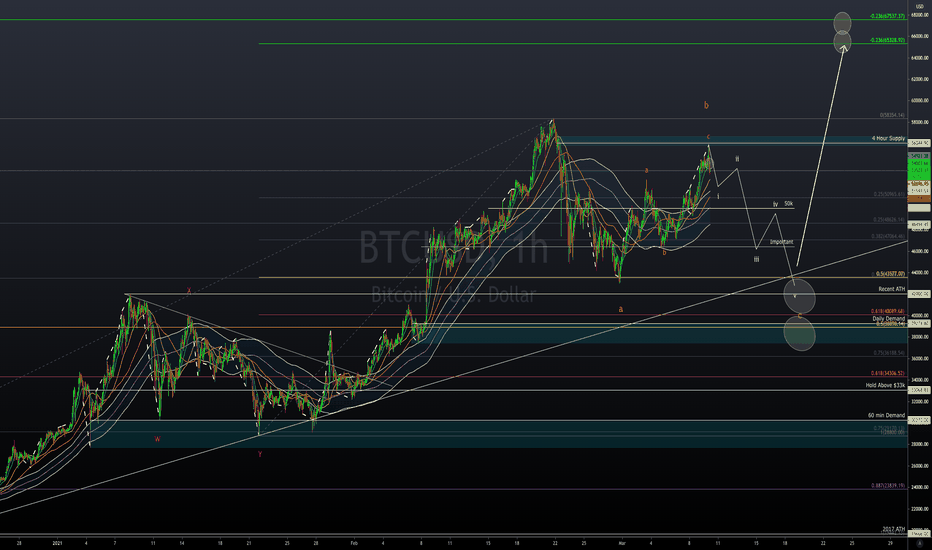932x550 pixels.
Task: Click the "Important" level annotation
Action: coord(782,242)
